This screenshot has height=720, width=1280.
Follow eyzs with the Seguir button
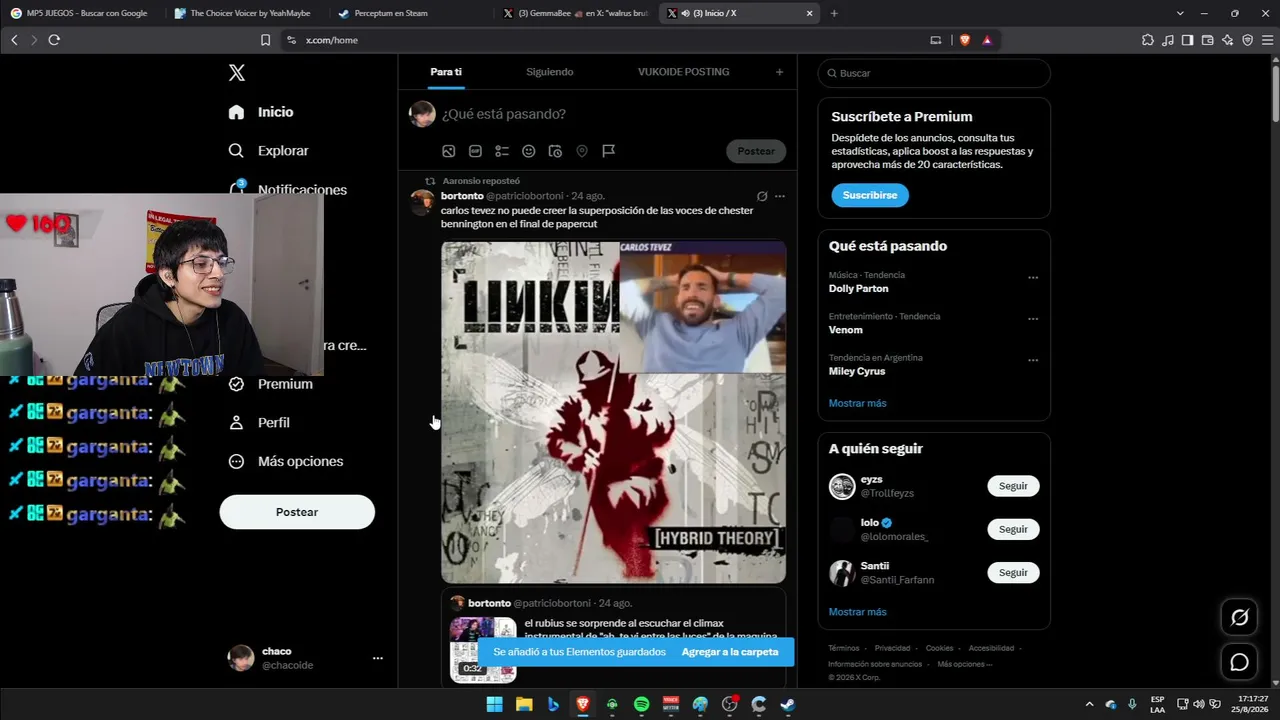point(1013,486)
